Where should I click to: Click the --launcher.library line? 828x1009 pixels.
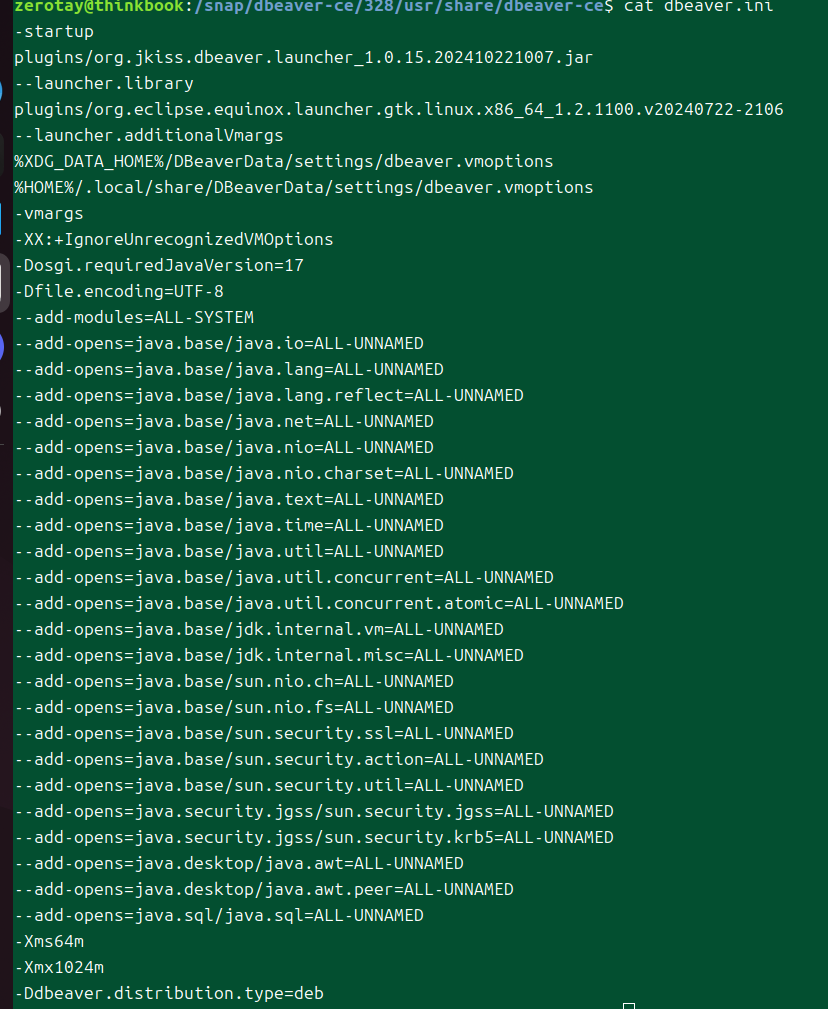pos(104,83)
